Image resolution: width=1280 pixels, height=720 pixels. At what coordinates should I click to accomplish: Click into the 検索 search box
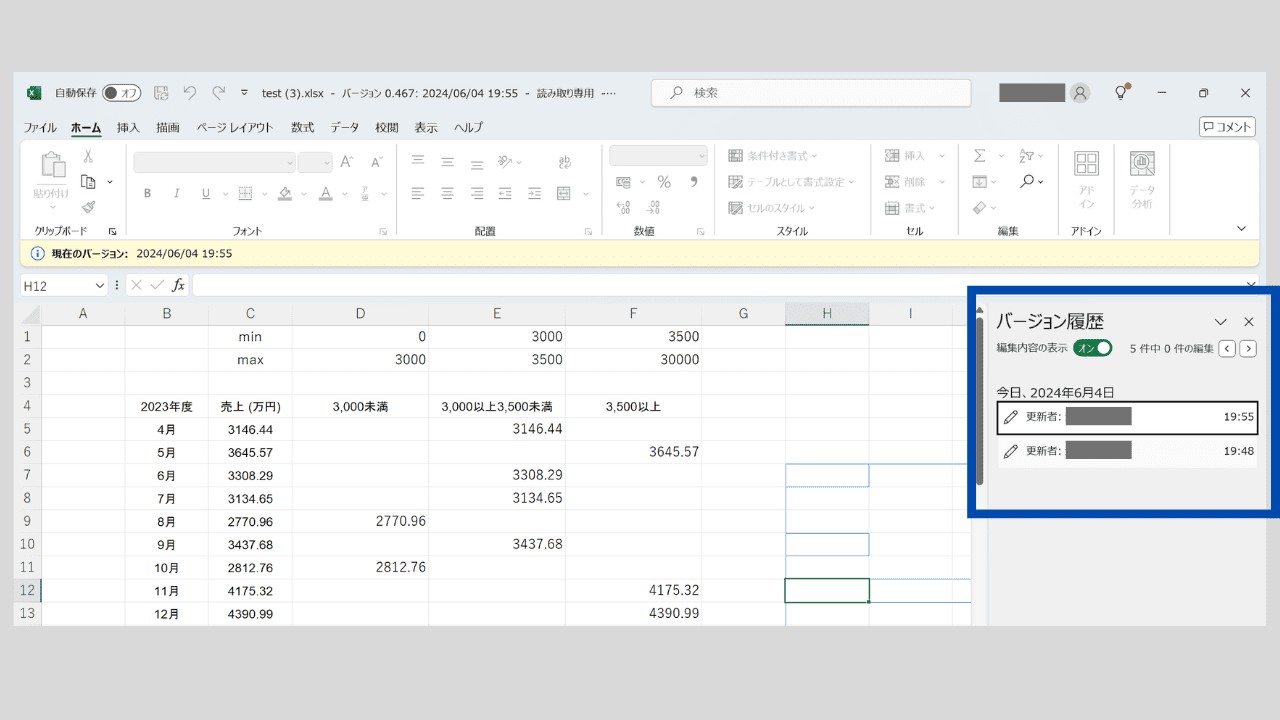tap(811, 93)
